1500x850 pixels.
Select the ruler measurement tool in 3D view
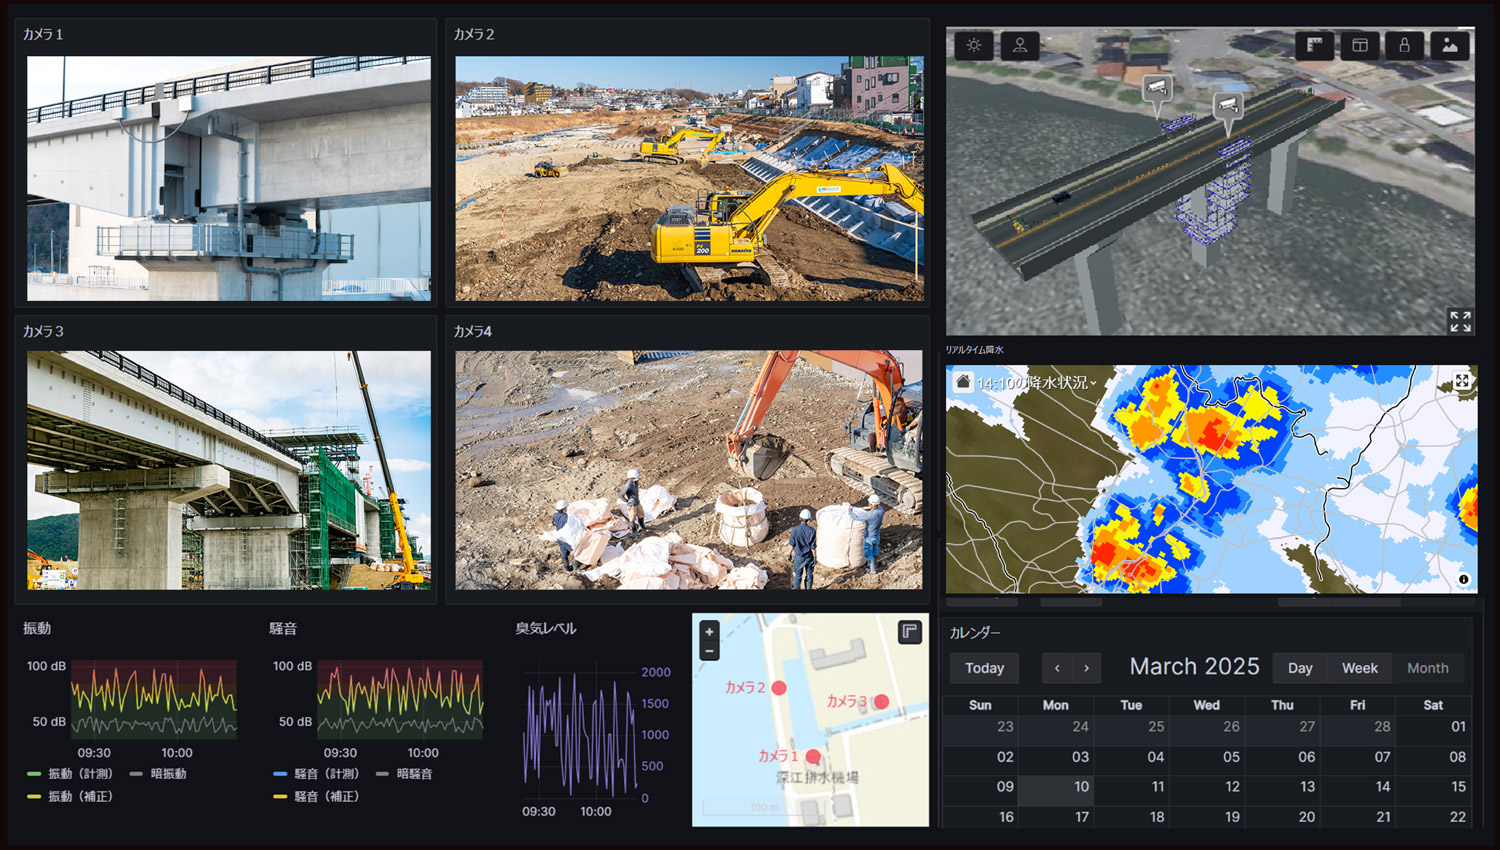[x=1315, y=45]
